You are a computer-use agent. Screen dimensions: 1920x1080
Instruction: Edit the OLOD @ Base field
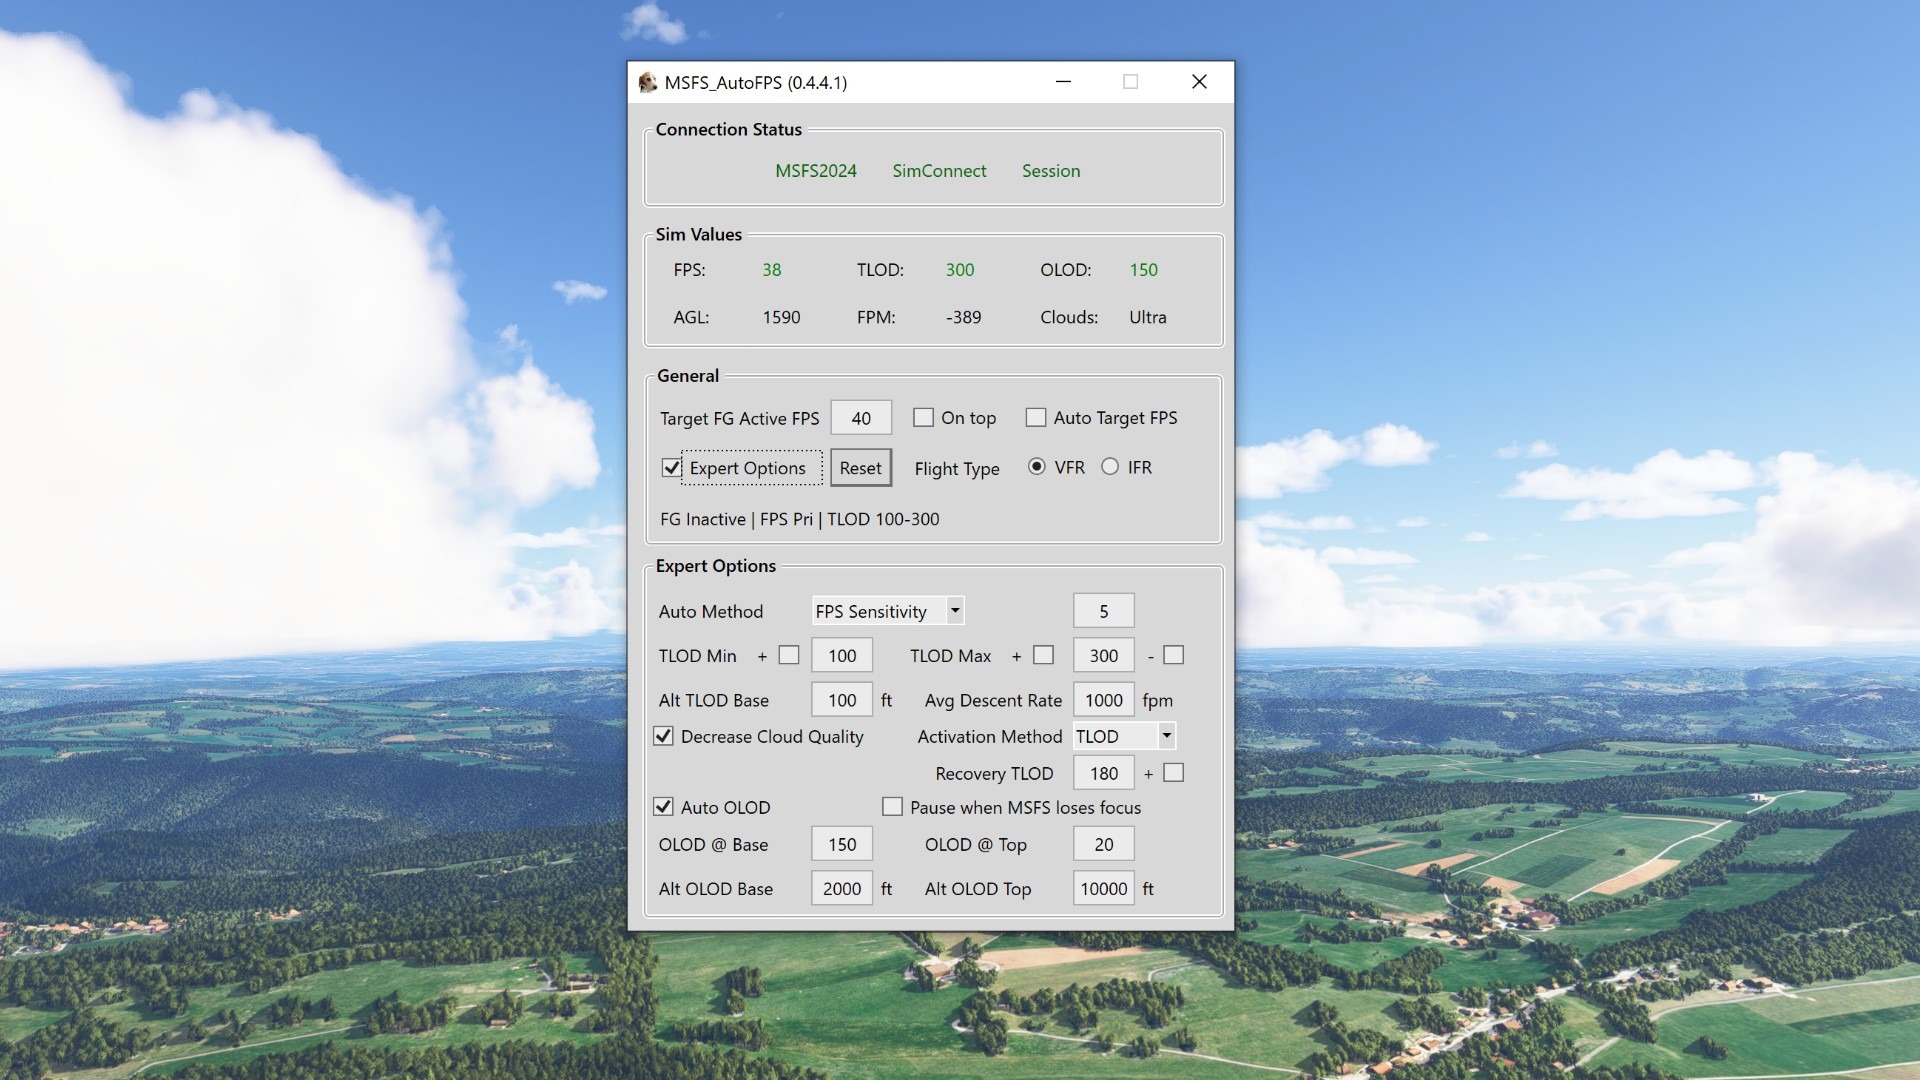(x=842, y=844)
